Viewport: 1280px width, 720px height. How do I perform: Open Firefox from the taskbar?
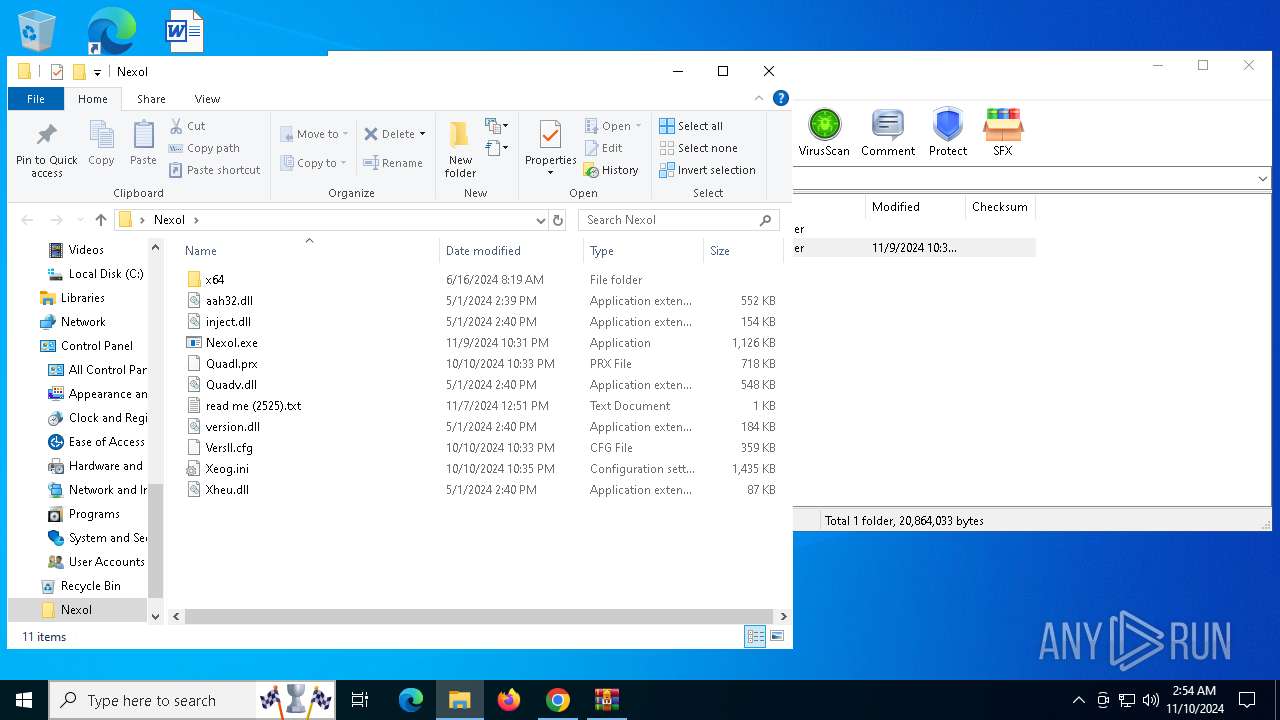click(509, 700)
